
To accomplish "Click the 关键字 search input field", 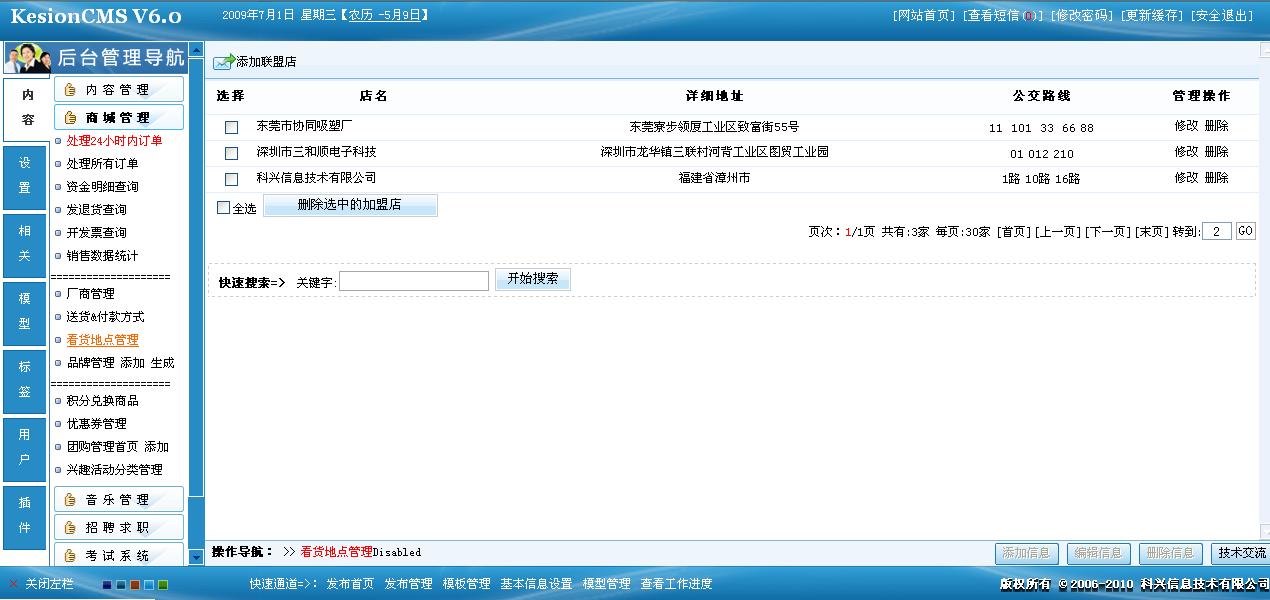I will [414, 279].
